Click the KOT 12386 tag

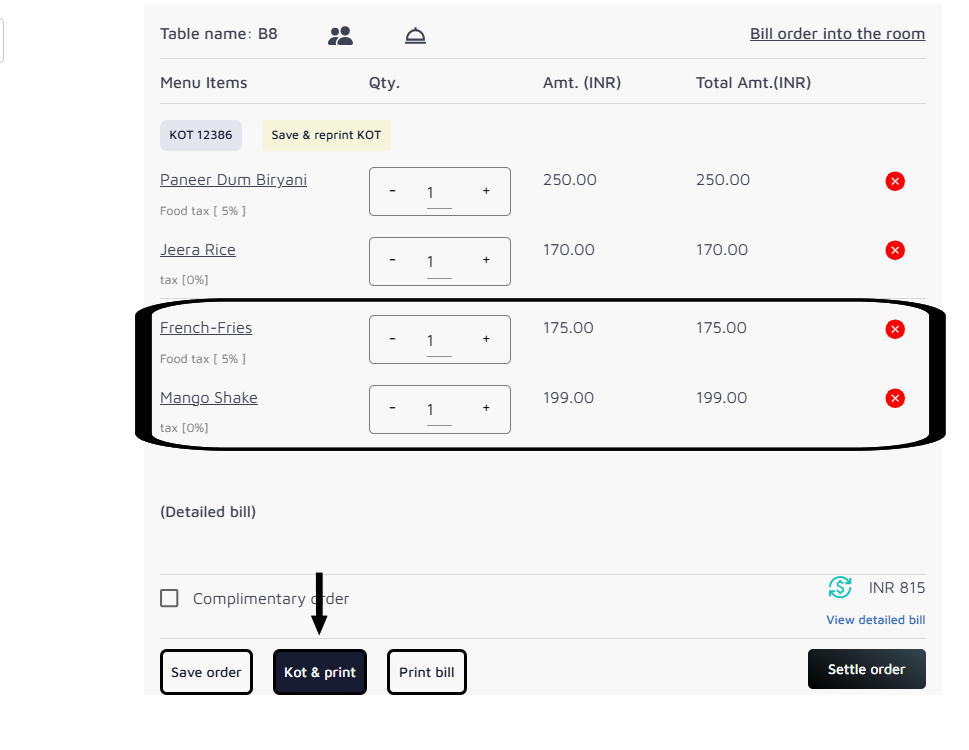point(200,135)
